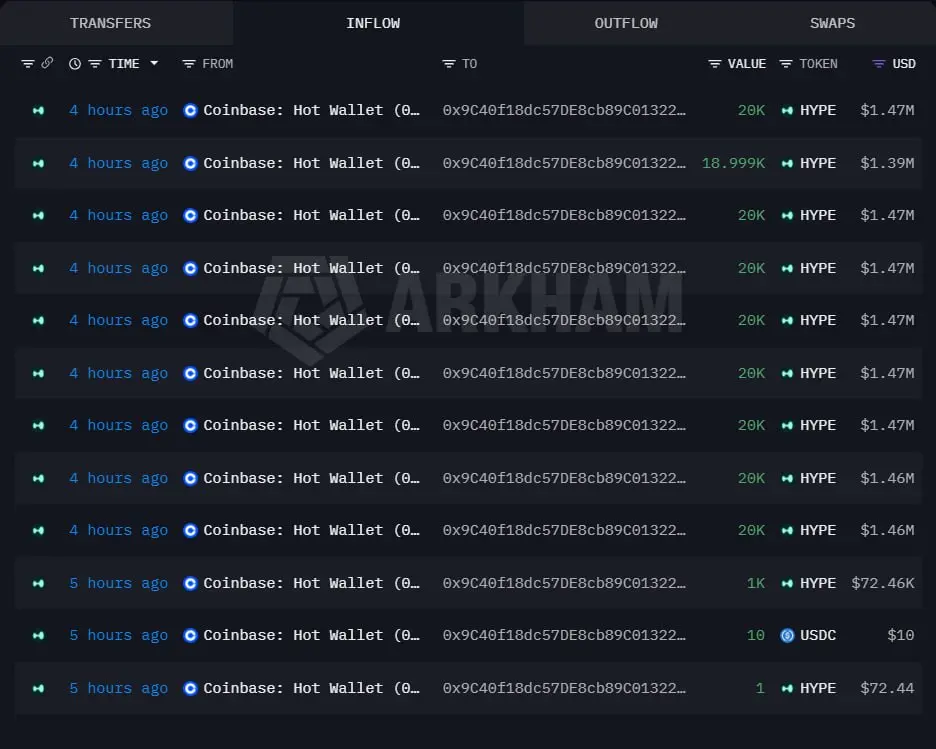Open recipient address in the $72.44 row
The width and height of the screenshot is (936, 749).
pos(564,688)
